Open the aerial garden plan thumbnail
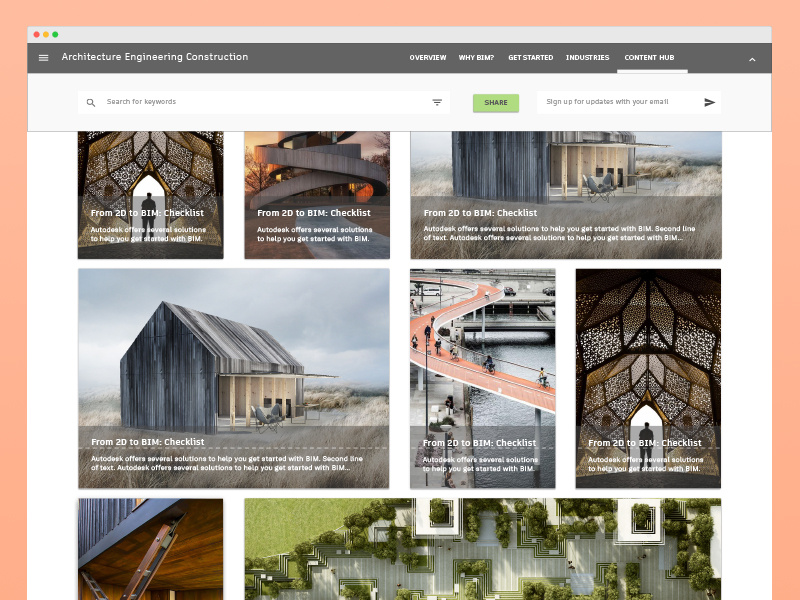The height and width of the screenshot is (600, 800). [x=482, y=549]
